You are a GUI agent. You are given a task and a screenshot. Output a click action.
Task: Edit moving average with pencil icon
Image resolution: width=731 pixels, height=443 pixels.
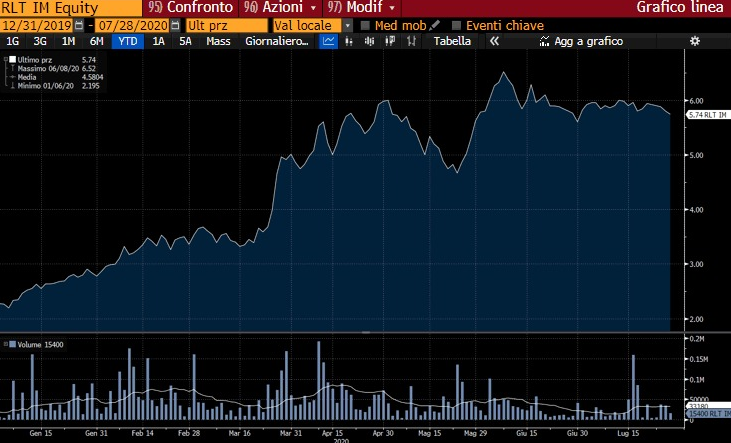click(x=434, y=25)
